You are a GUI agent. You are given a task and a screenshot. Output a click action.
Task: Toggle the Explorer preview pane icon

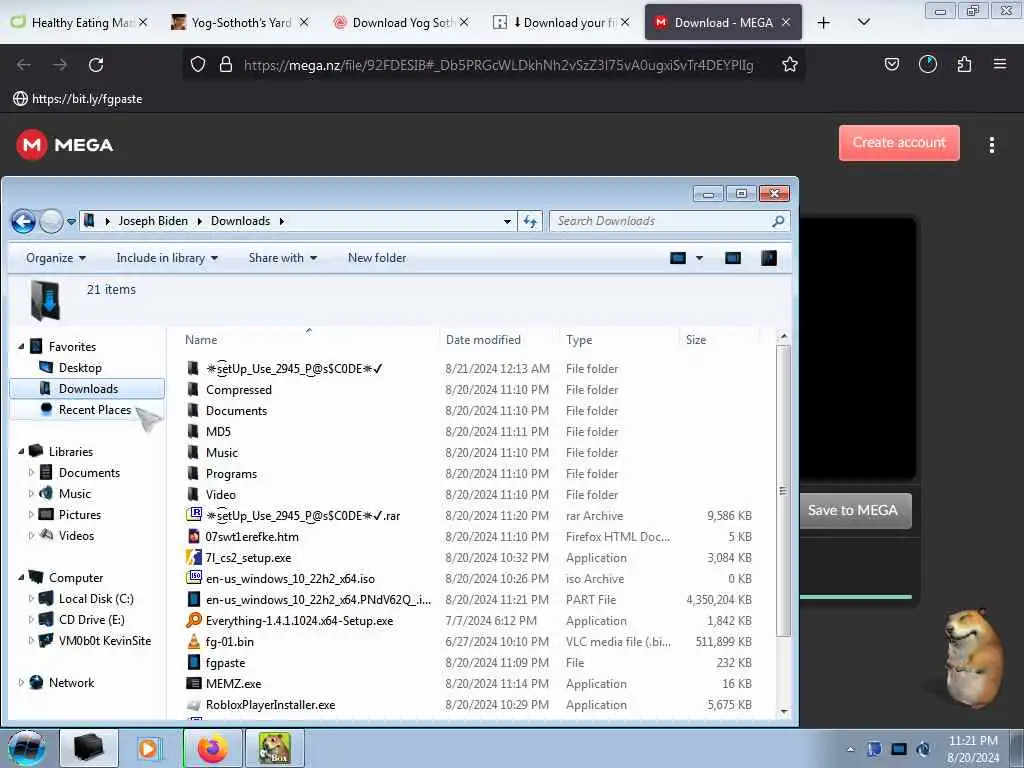point(733,258)
